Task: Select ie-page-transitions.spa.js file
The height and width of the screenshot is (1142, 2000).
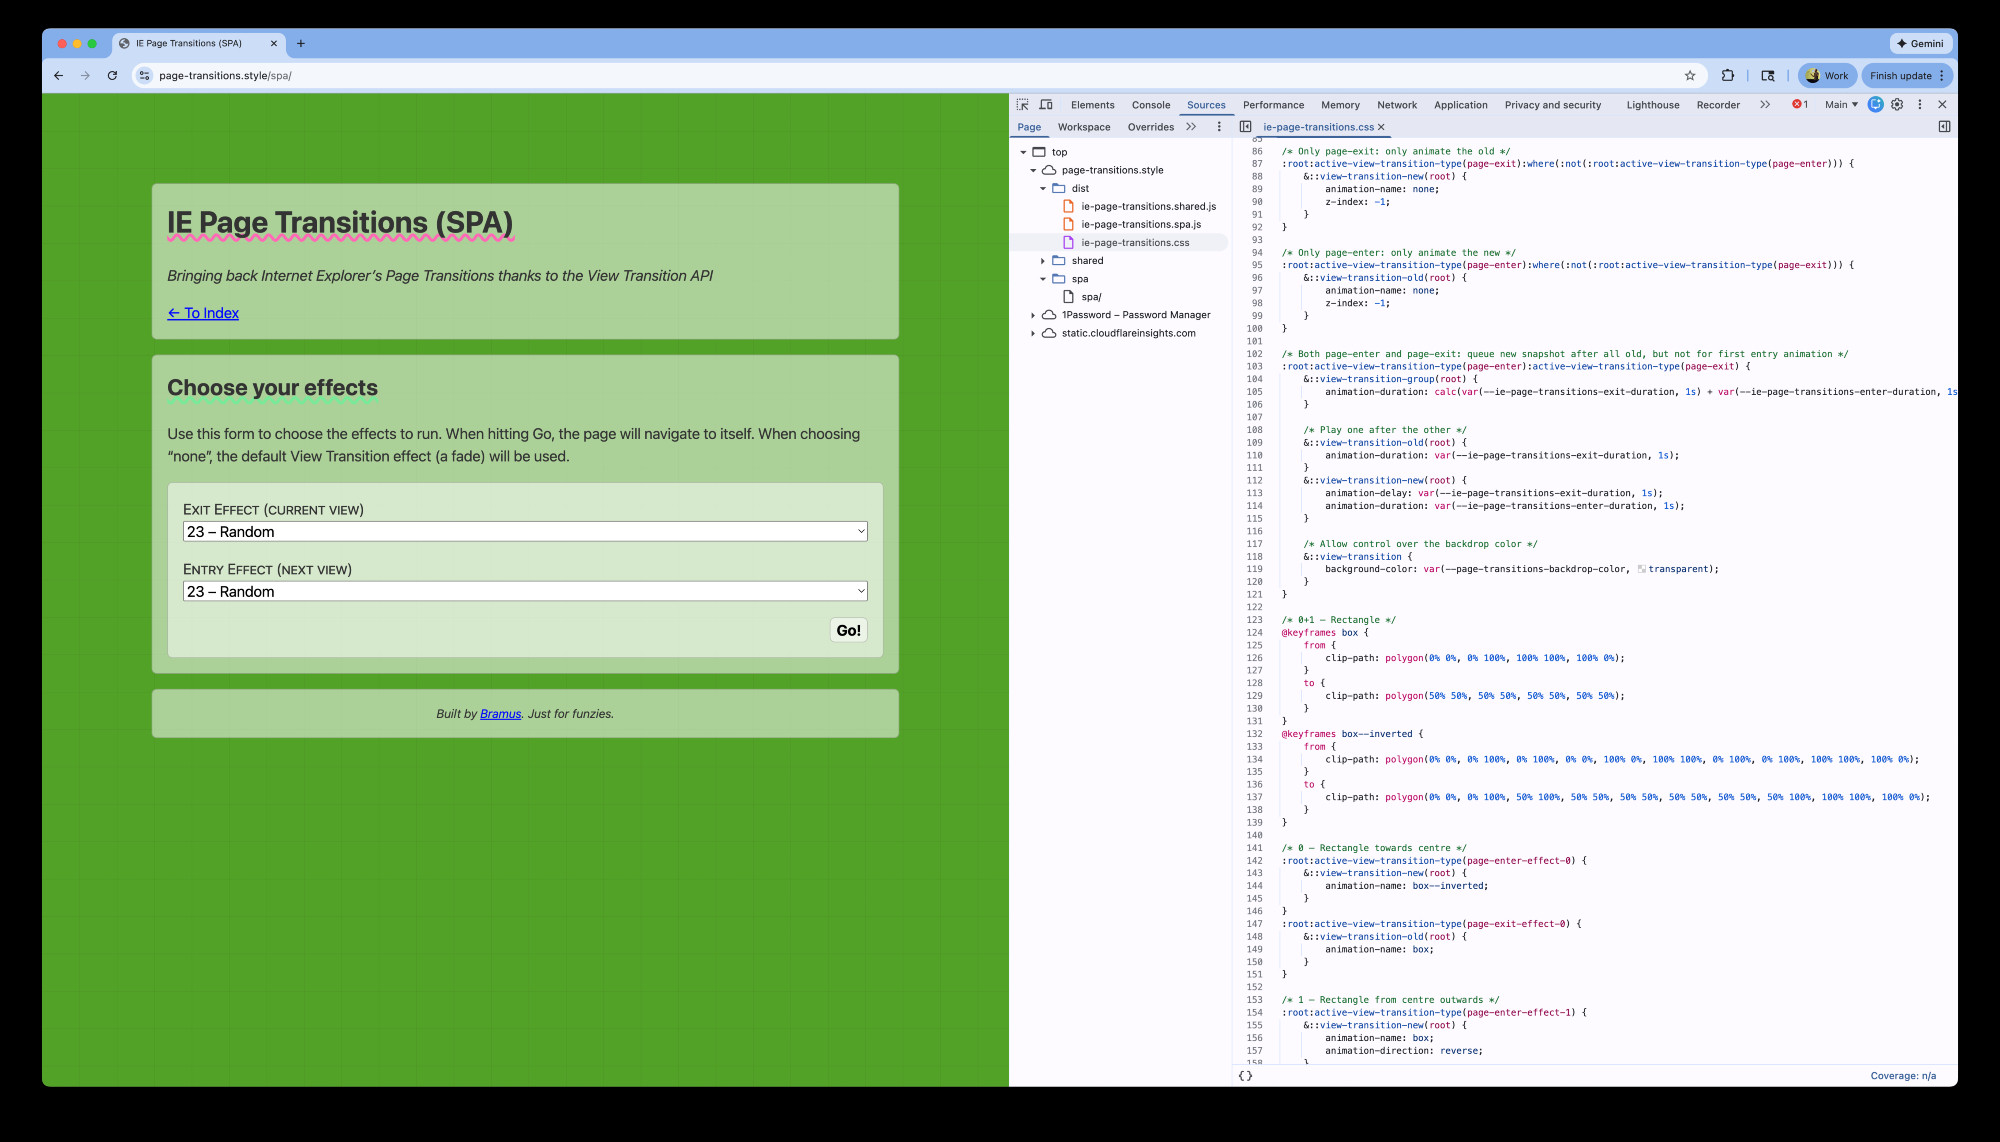Action: 1140,225
